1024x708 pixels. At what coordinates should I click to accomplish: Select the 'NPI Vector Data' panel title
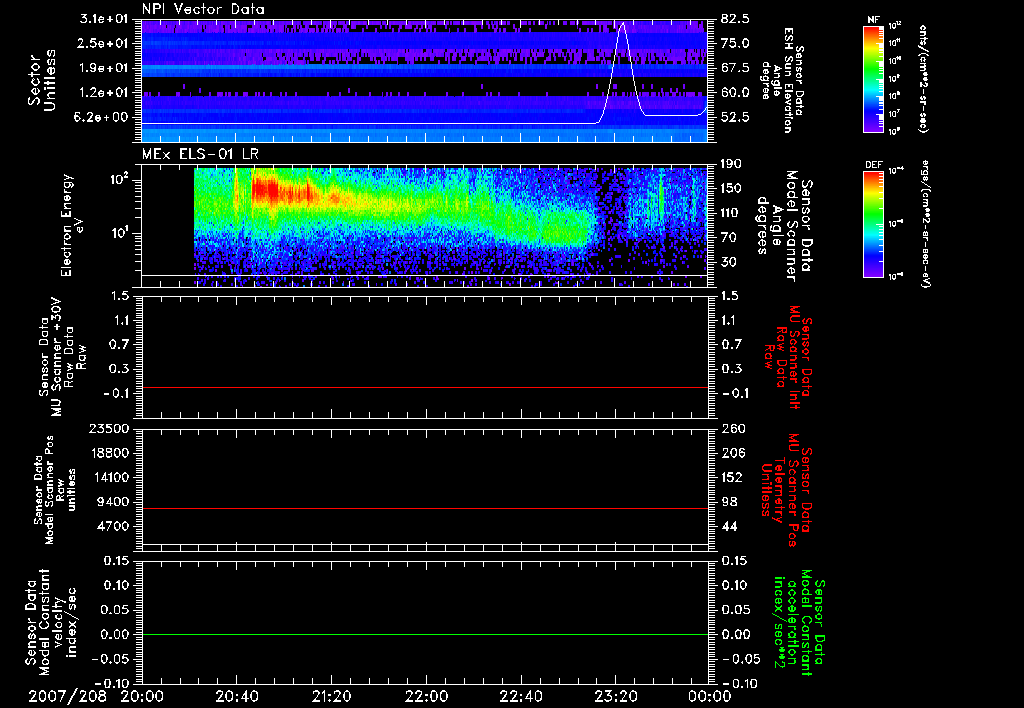coord(203,9)
